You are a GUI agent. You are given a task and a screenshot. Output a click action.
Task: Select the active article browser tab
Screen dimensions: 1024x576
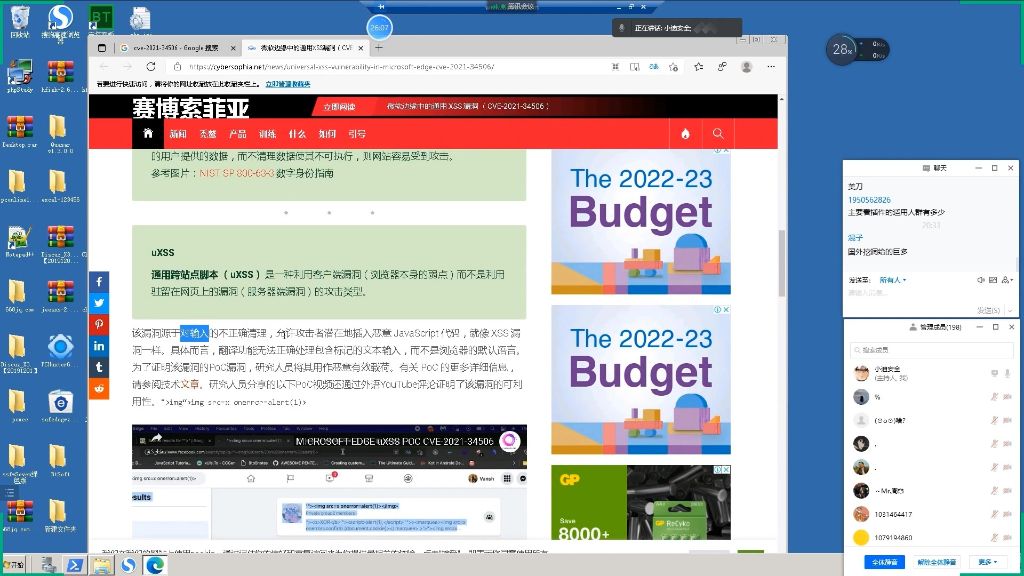306,48
